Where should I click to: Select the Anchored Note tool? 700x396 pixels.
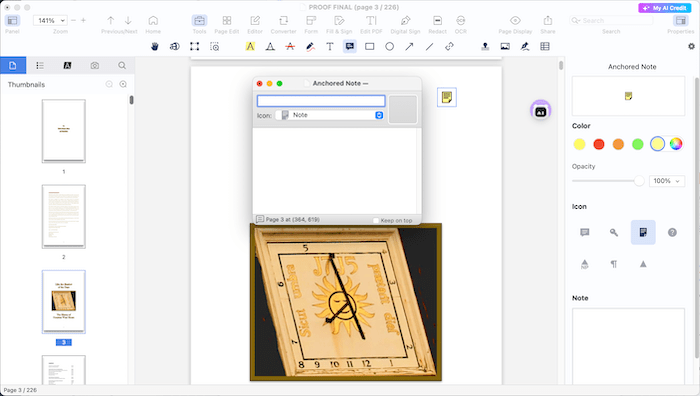pyautogui.click(x=350, y=46)
